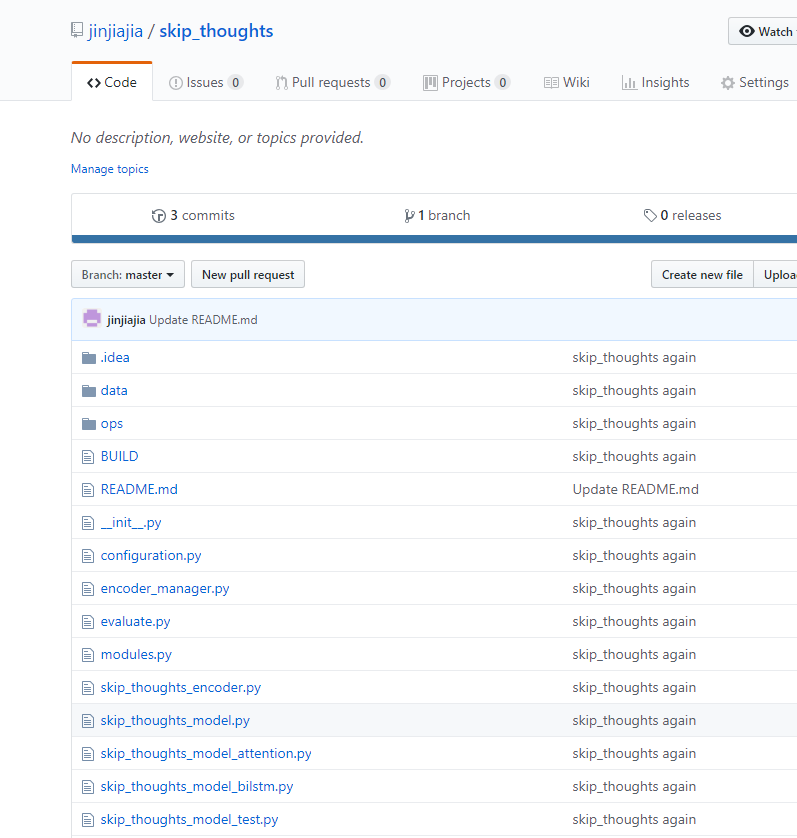Open the Wiki tab
The image size is (797, 838).
[567, 82]
